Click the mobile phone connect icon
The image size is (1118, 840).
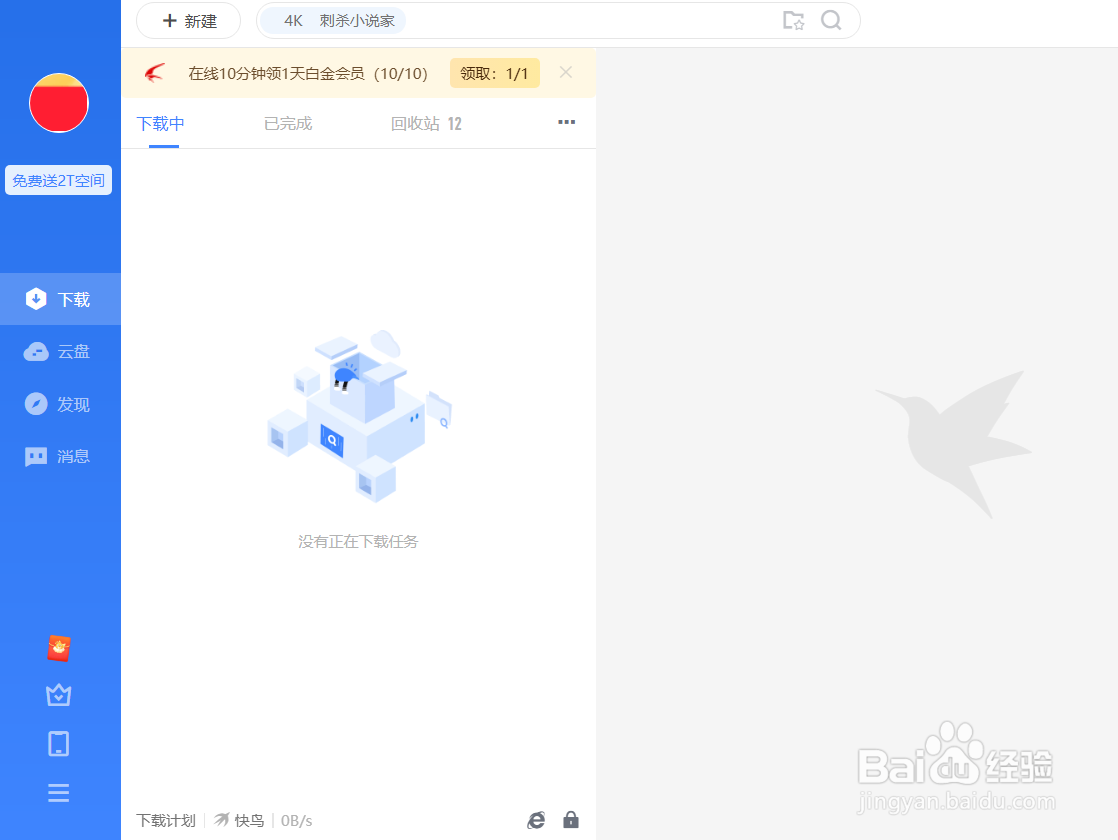click(58, 743)
